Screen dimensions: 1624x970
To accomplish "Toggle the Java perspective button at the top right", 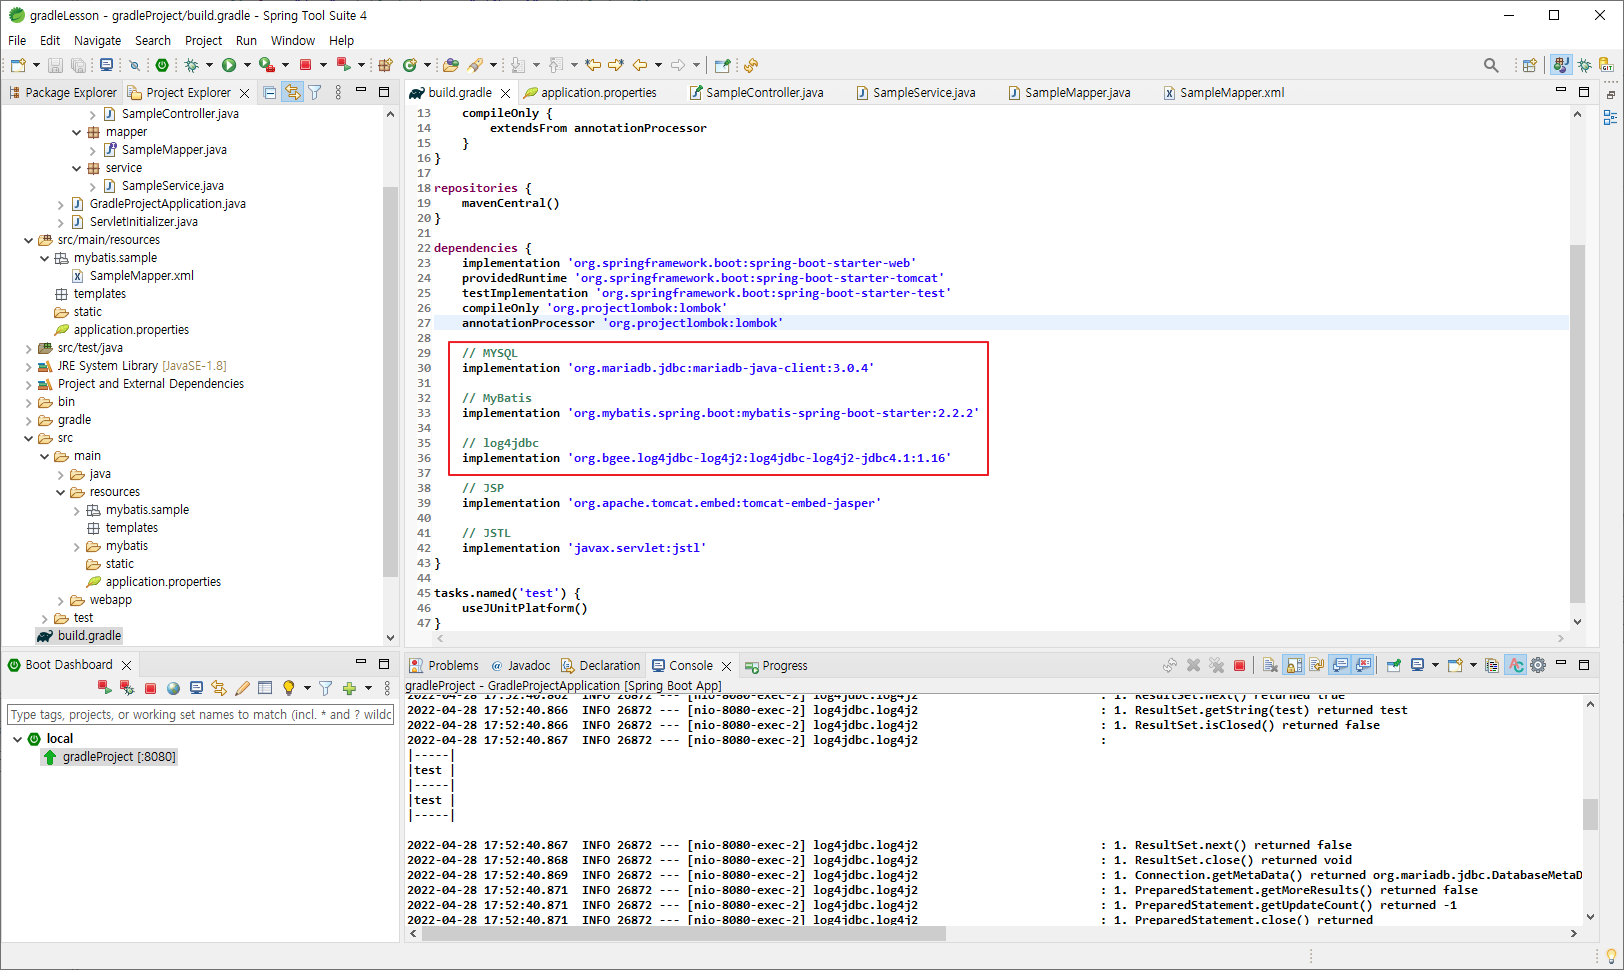I will (1560, 65).
